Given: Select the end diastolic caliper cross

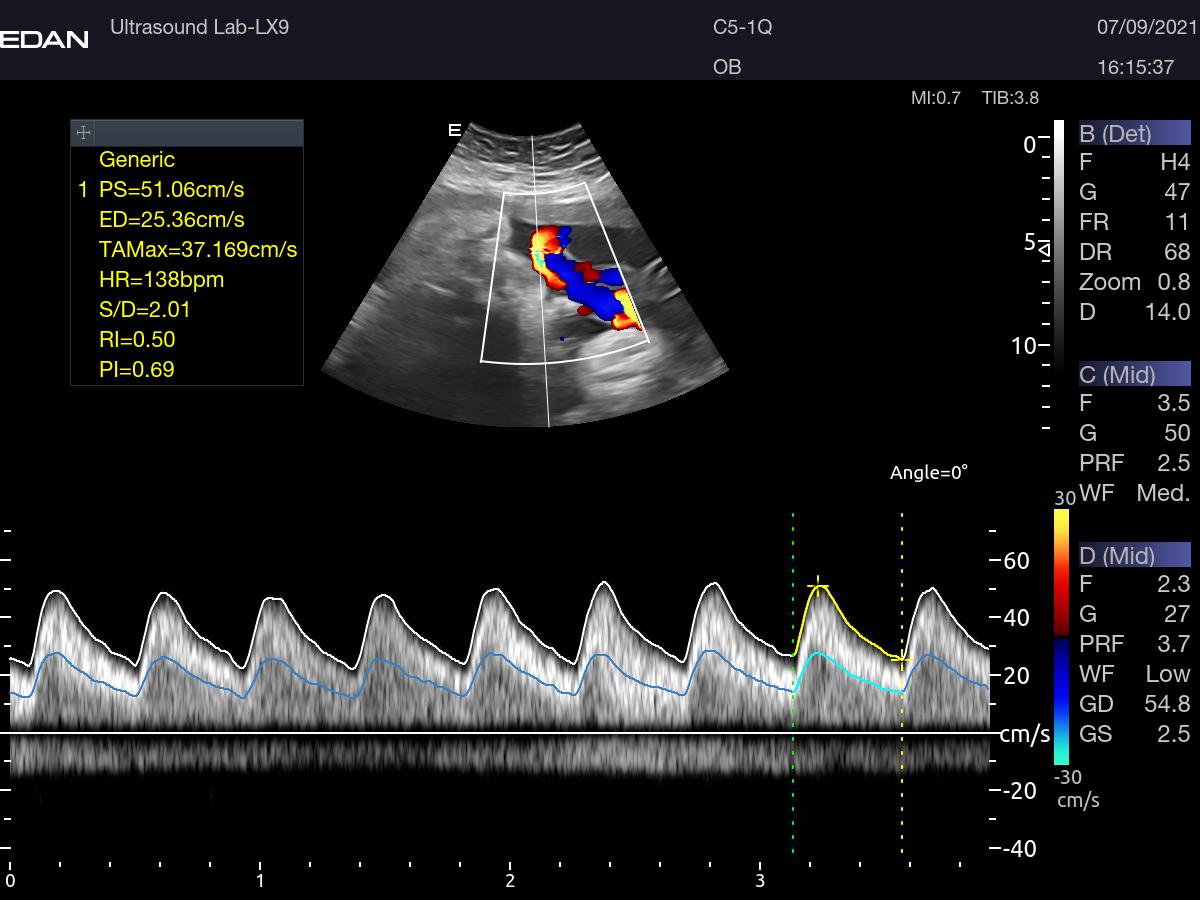Looking at the screenshot, I should coord(900,659).
